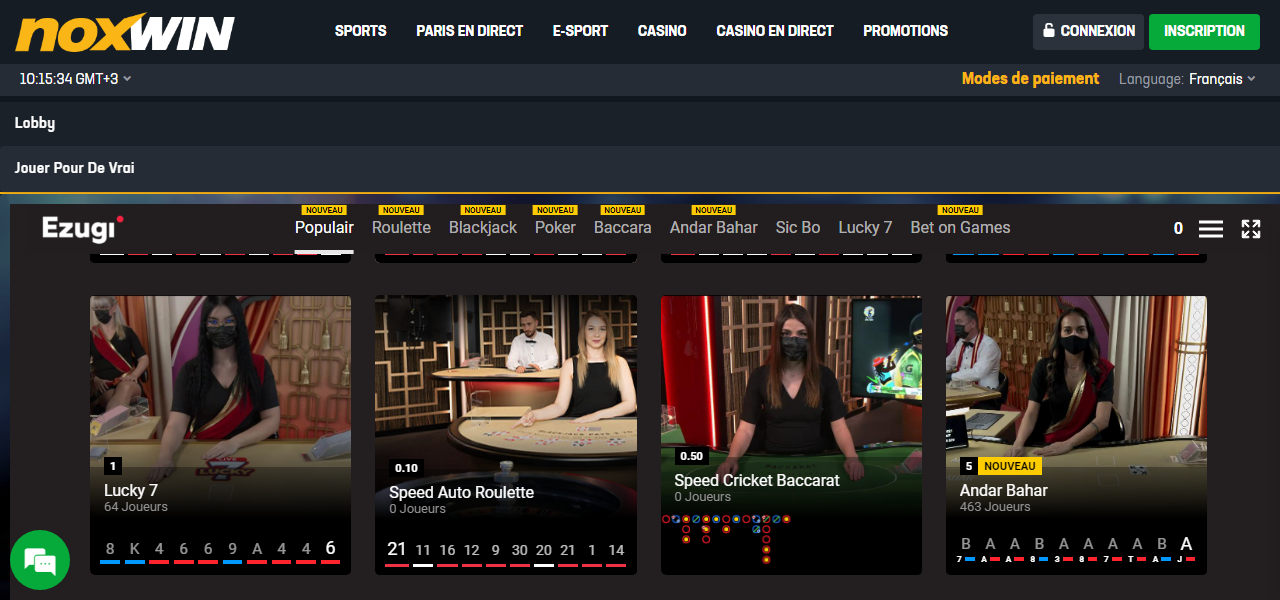Click the NOUVEAU badge above Andar Bahar
The width and height of the screenshot is (1280, 600).
[x=713, y=210]
